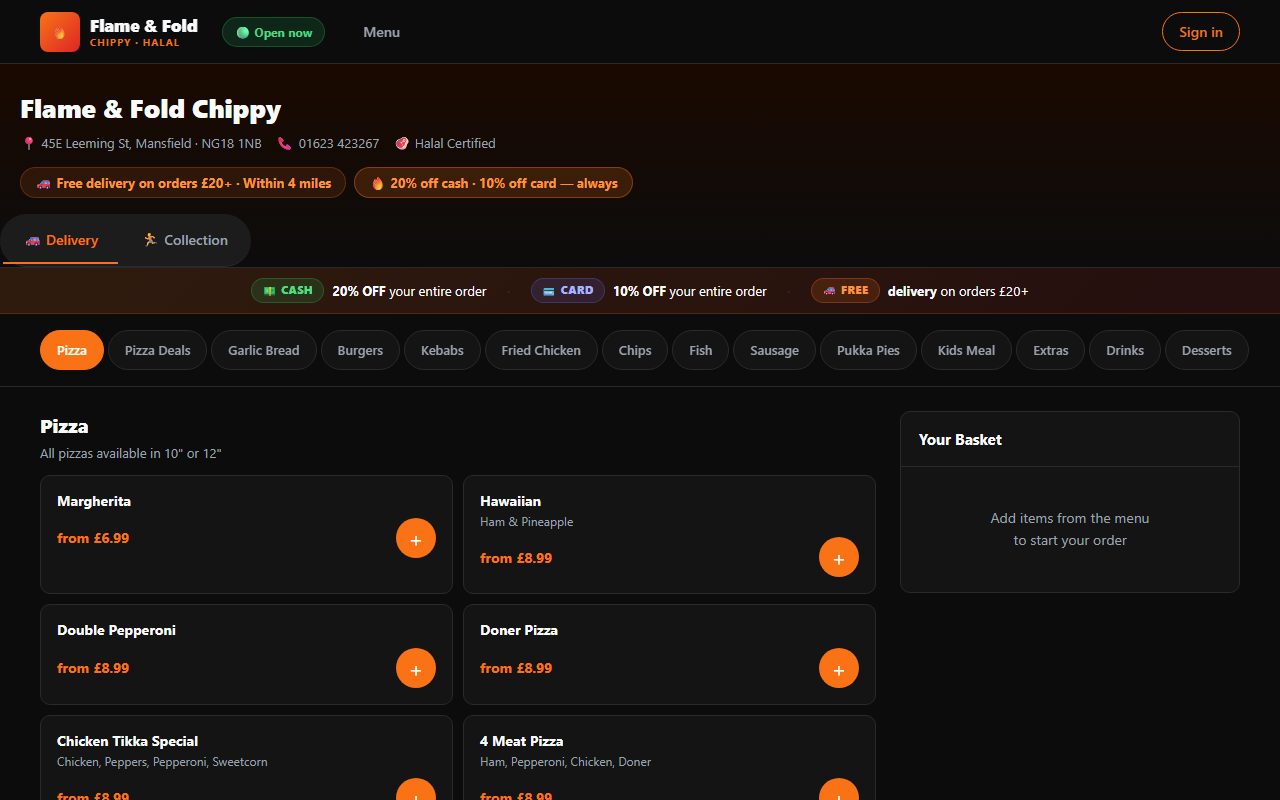Click the Open now status badge
The image size is (1280, 800).
(273, 32)
